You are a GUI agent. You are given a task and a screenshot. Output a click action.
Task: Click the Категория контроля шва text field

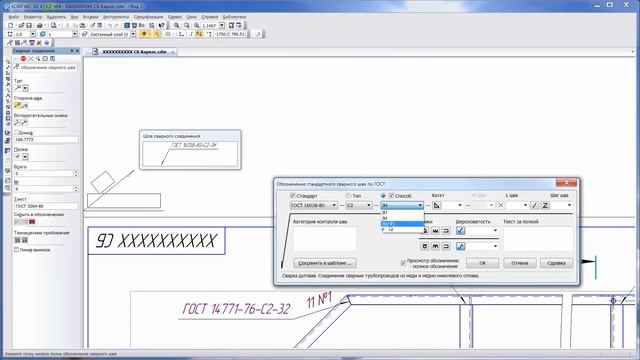324,239
